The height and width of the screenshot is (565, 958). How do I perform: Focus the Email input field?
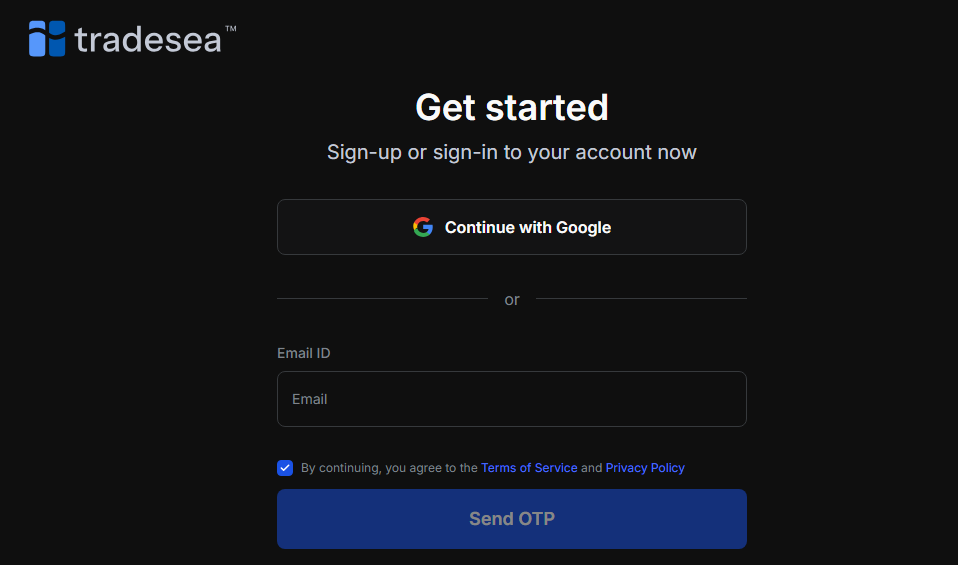point(511,399)
